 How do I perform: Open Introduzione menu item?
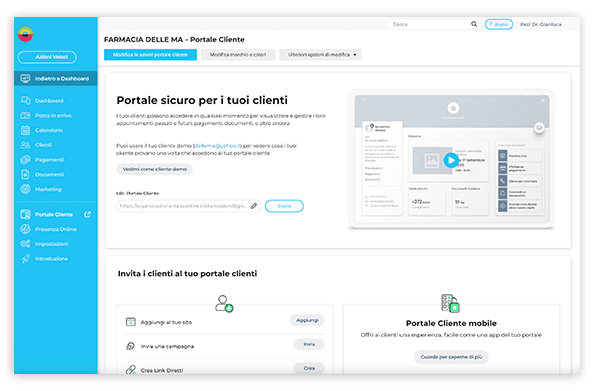[x=51, y=259]
